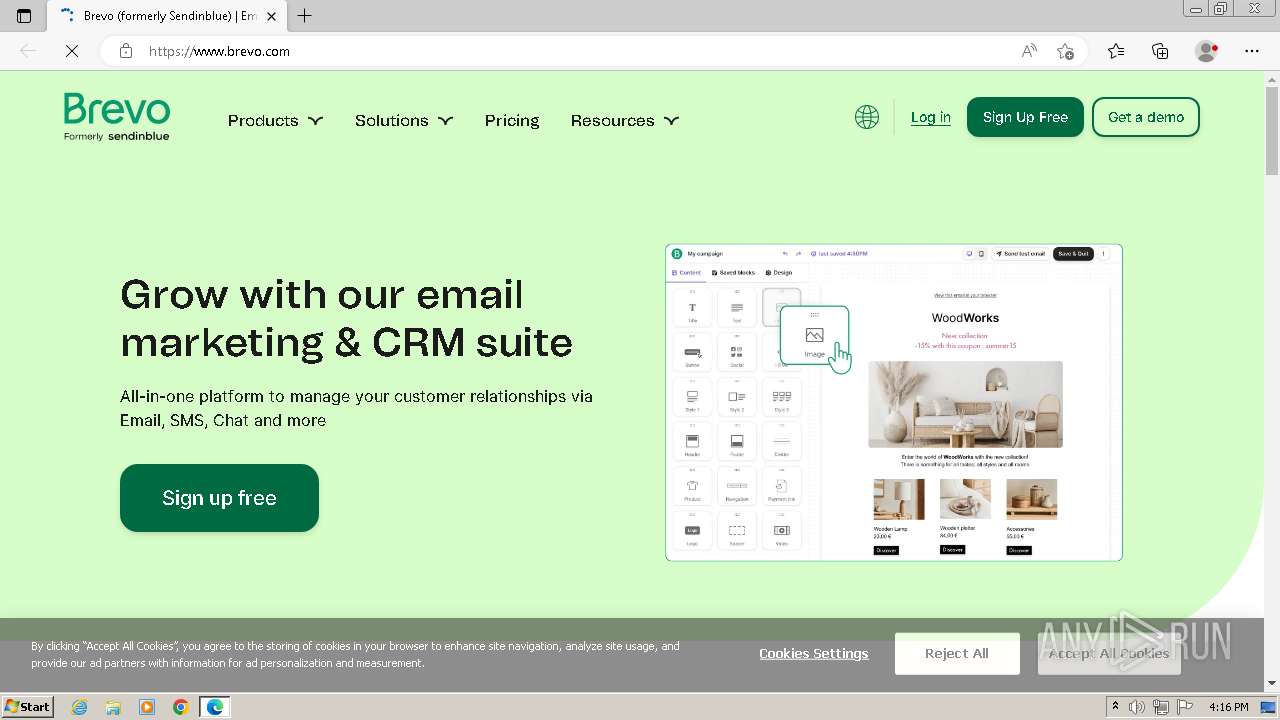Open Cookies Settings
This screenshot has width=1280, height=720.
click(814, 653)
